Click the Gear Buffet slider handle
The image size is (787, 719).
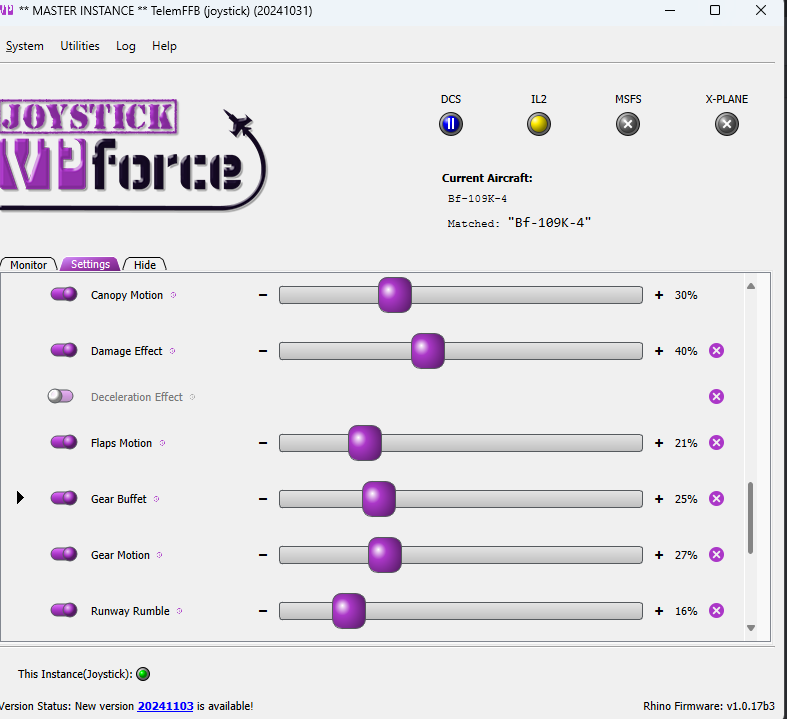coord(379,499)
